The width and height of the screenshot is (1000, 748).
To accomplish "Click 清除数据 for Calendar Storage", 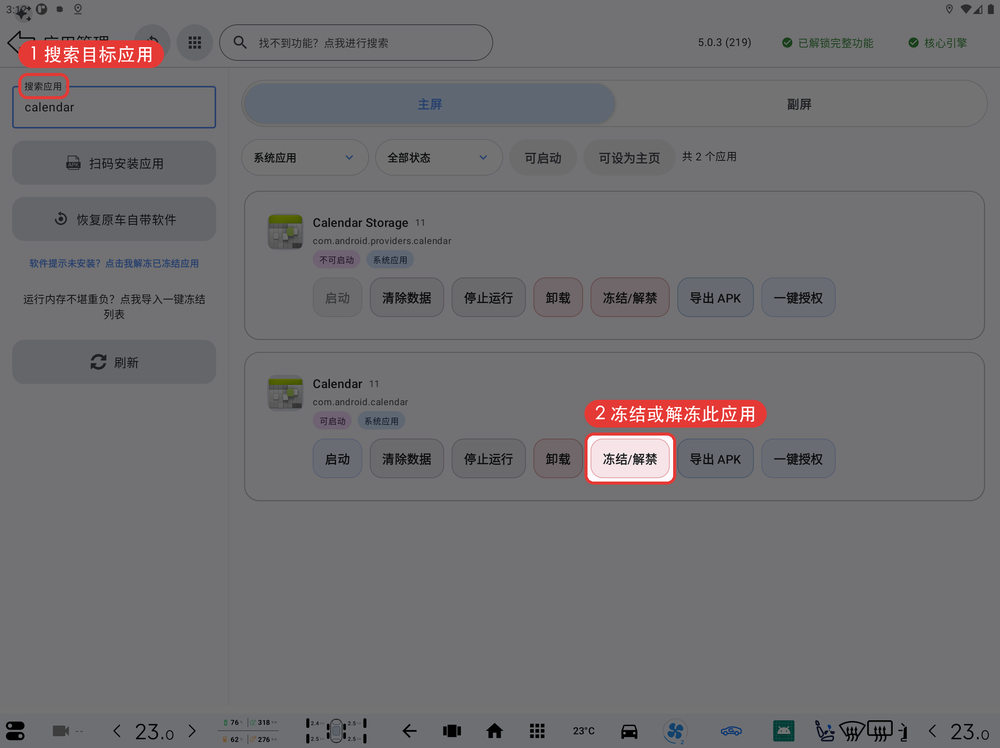I will click(x=407, y=298).
